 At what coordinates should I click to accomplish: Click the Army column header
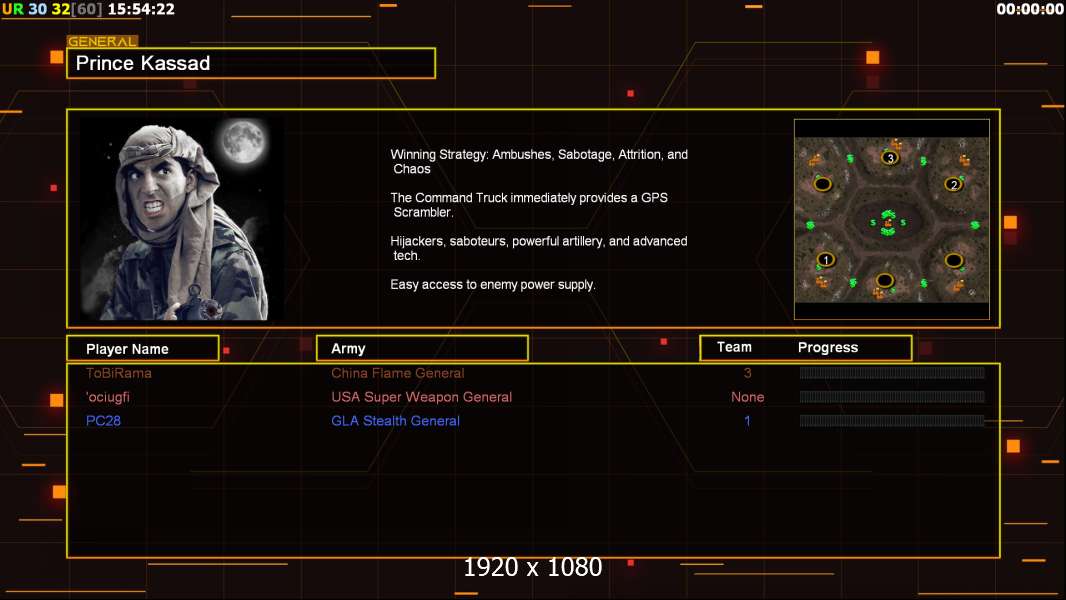click(x=422, y=349)
